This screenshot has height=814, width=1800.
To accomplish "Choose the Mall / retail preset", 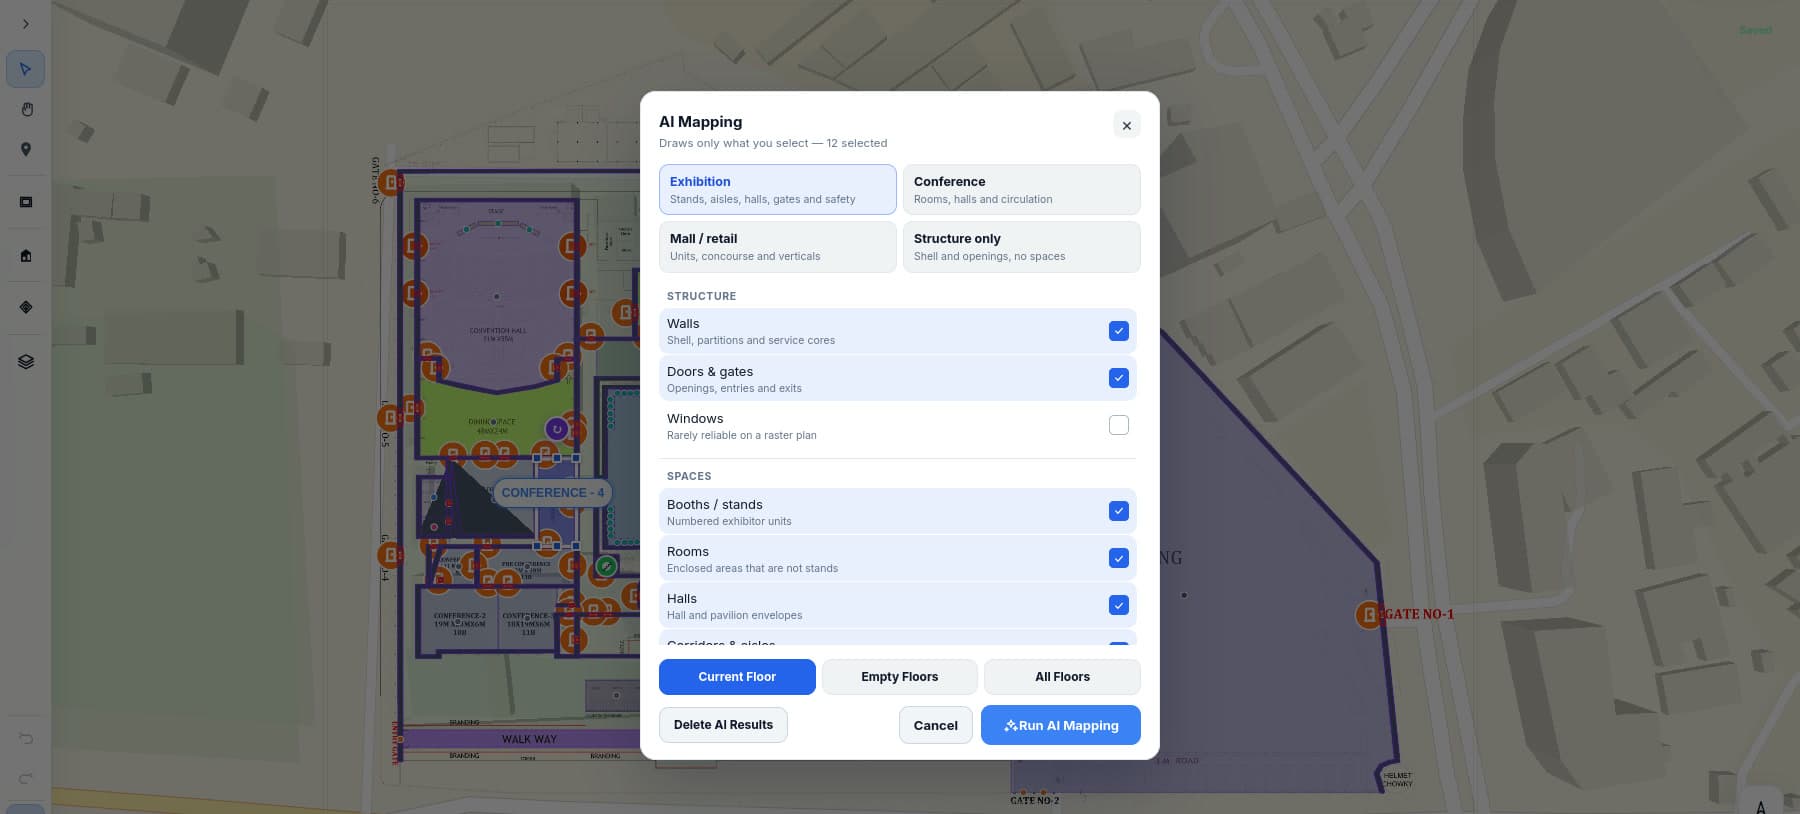I will 778,246.
